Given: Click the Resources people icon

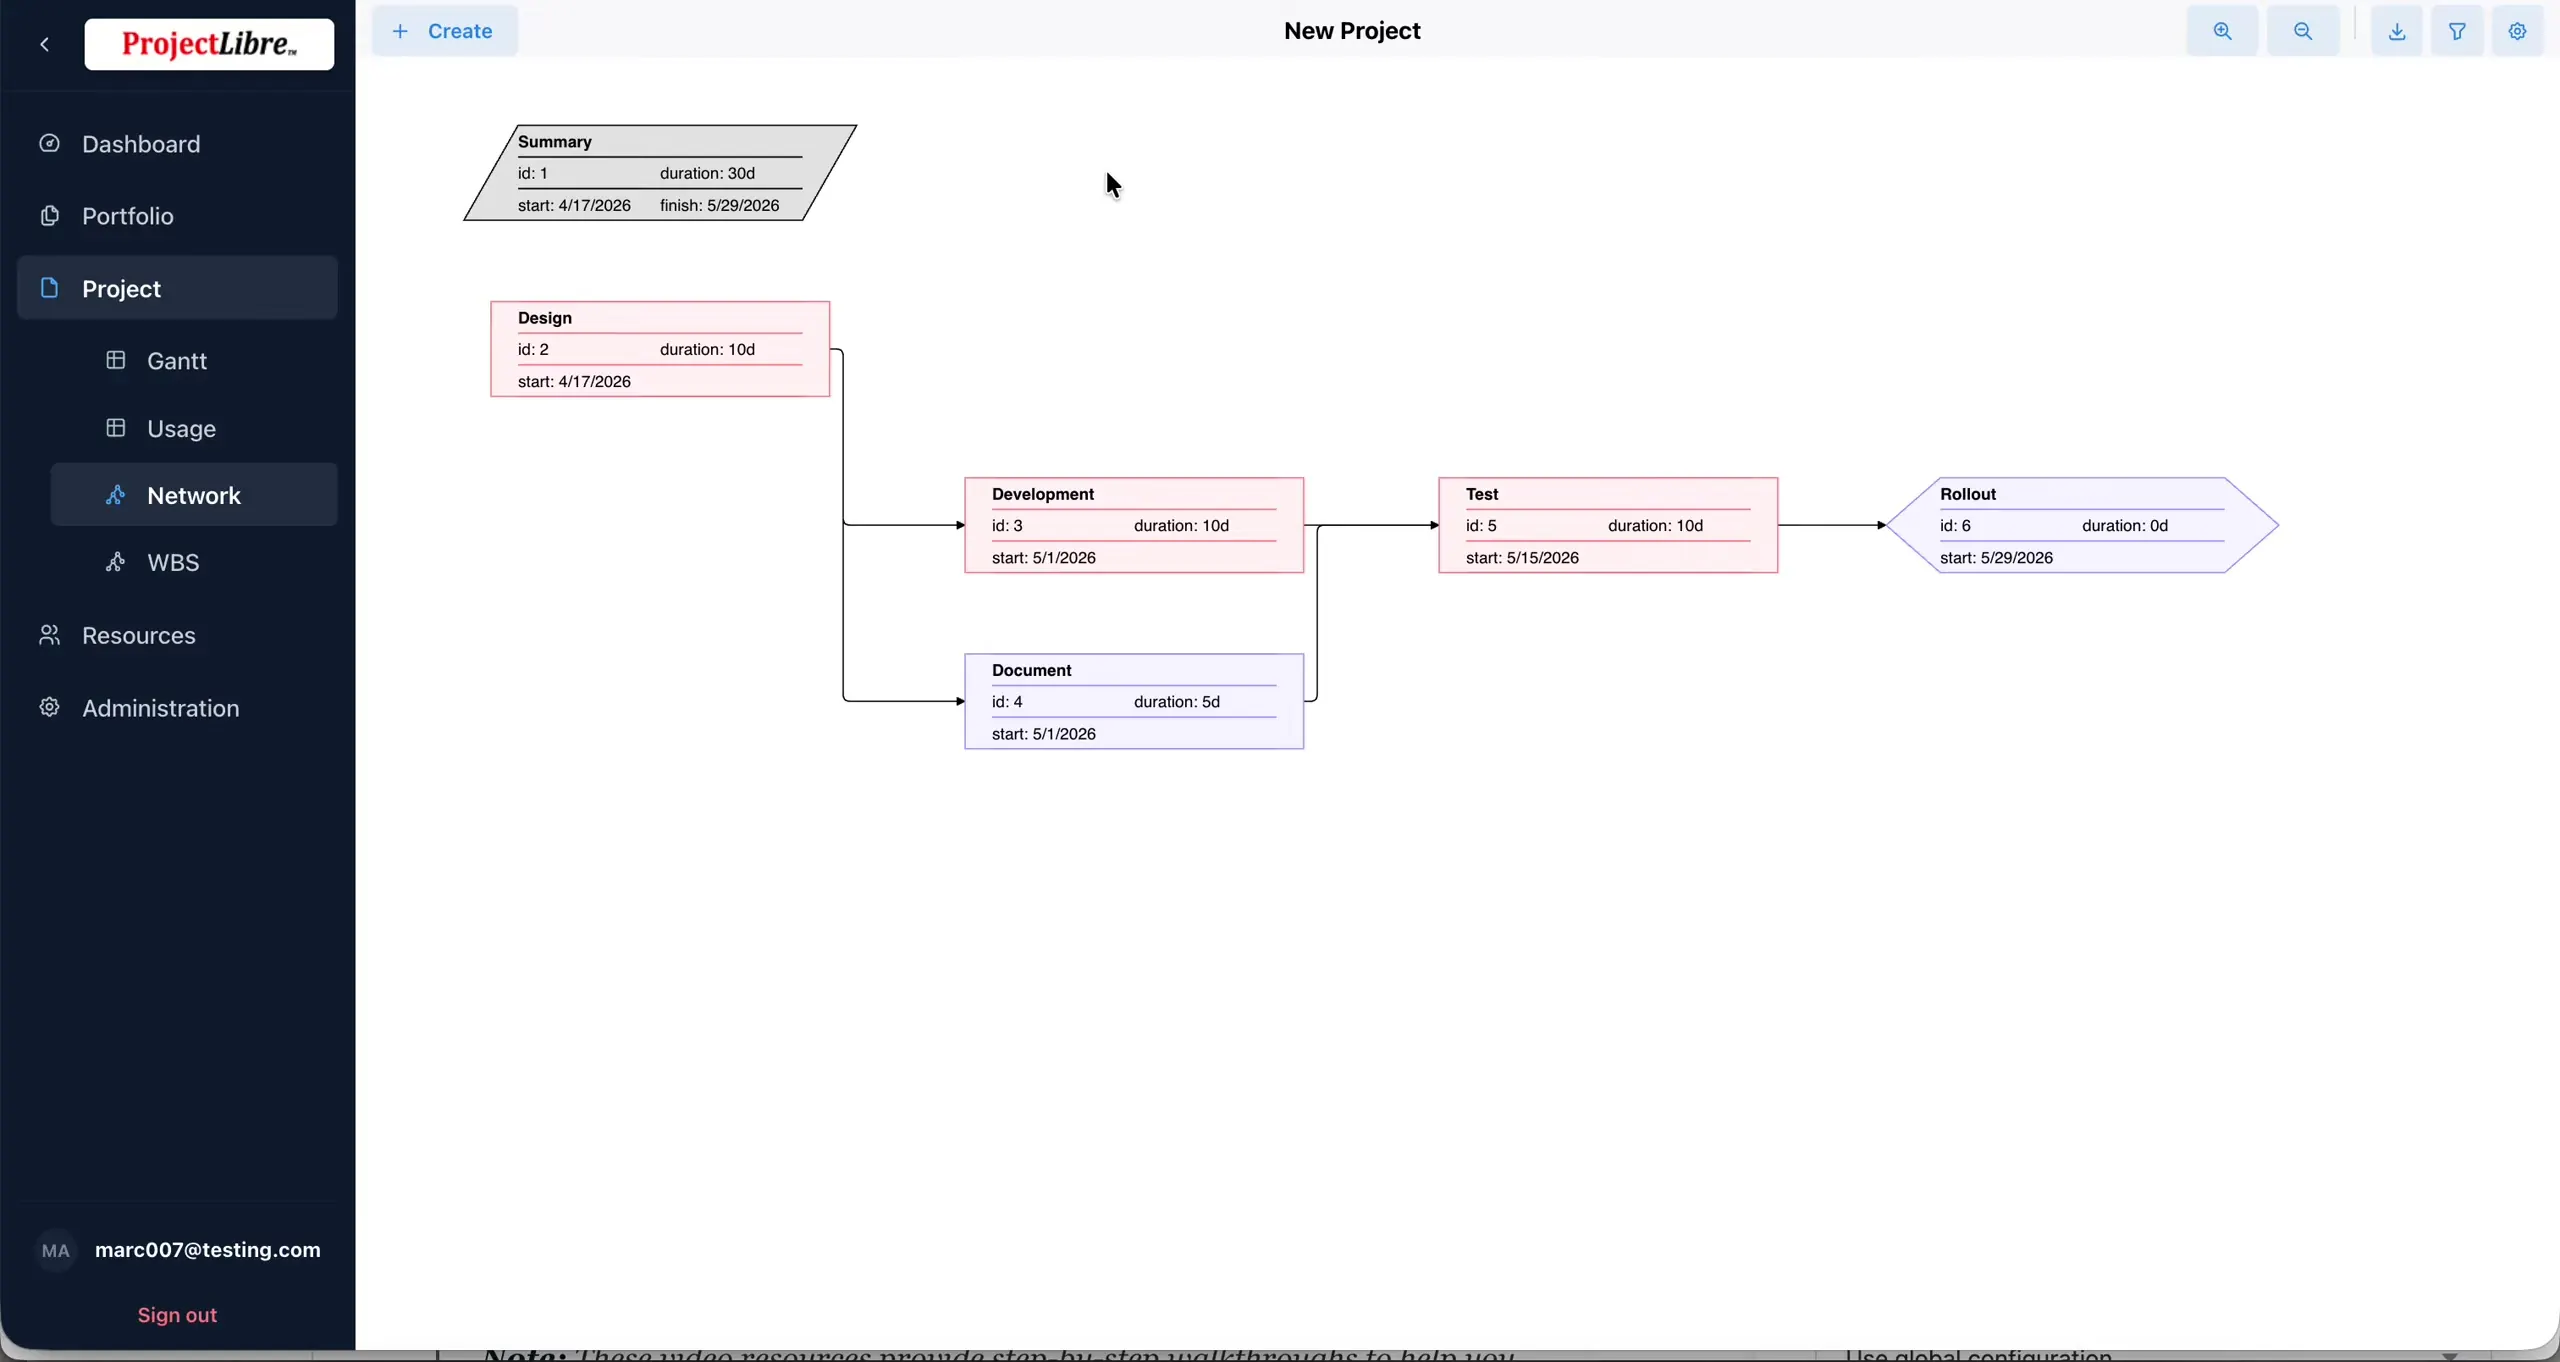Looking at the screenshot, I should point(49,635).
